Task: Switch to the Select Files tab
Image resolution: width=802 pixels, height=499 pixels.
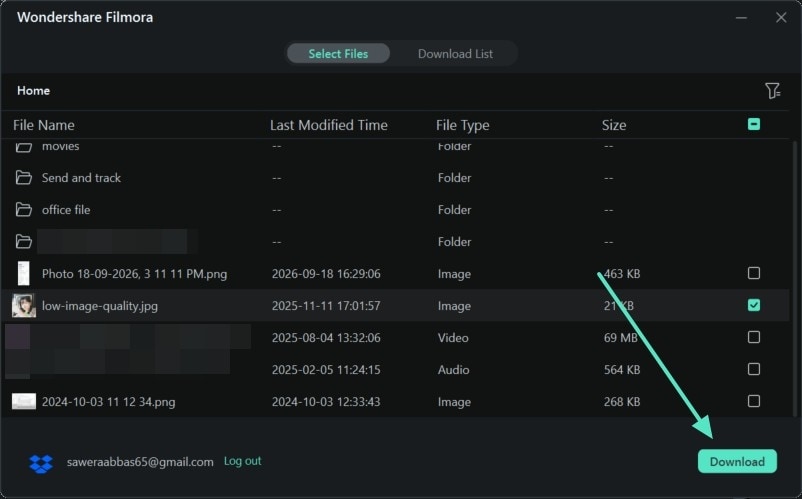Action: [x=338, y=54]
